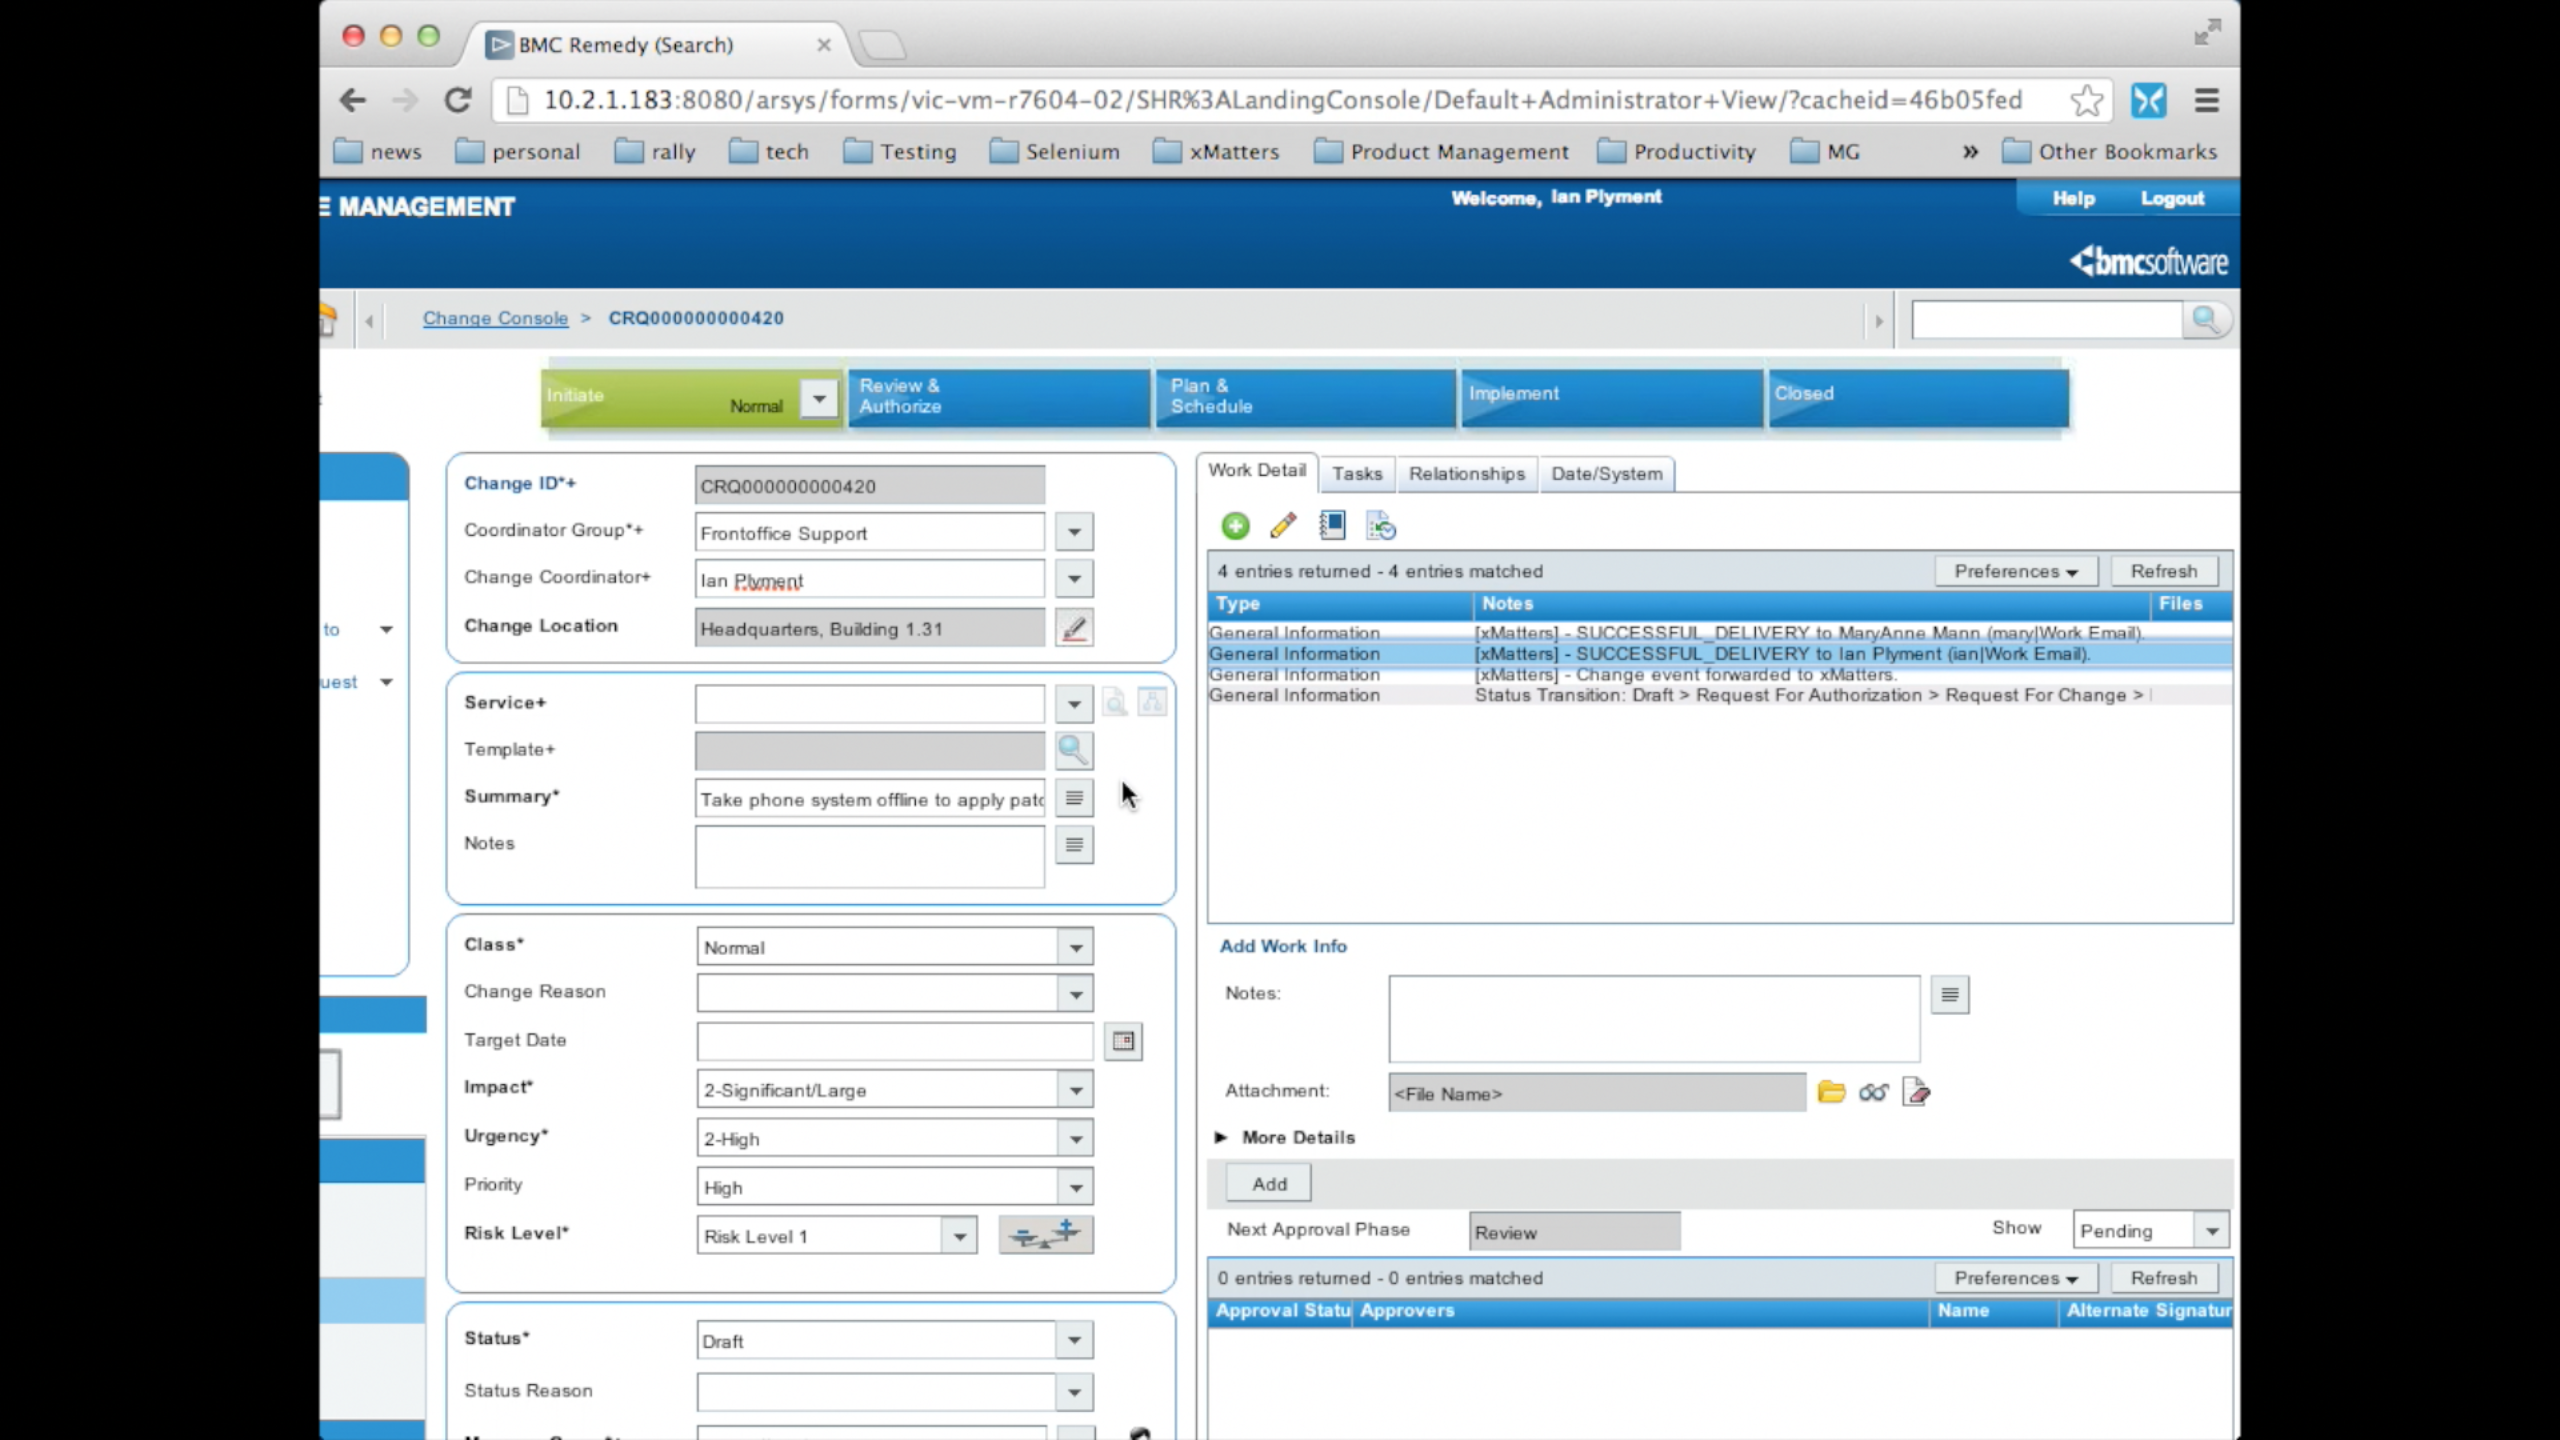The height and width of the screenshot is (1440, 2560).
Task: Switch to the Relationships tab
Action: click(x=1466, y=471)
